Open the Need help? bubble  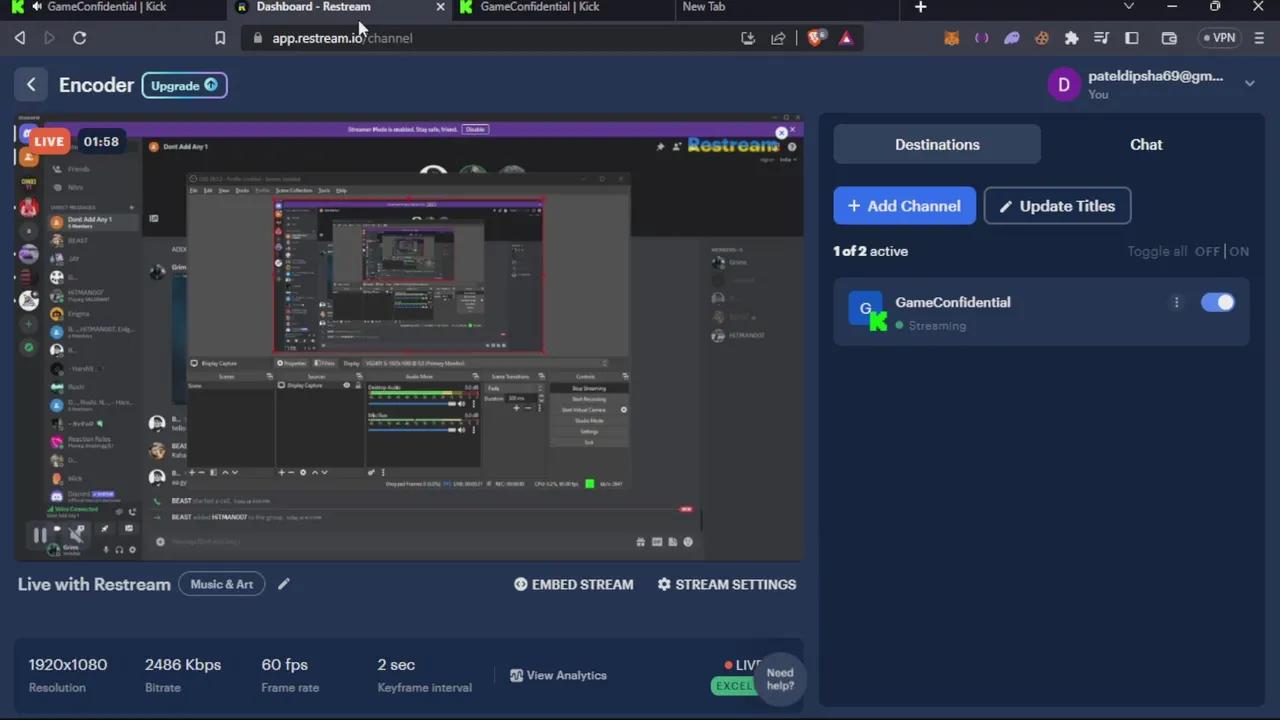click(x=780, y=679)
